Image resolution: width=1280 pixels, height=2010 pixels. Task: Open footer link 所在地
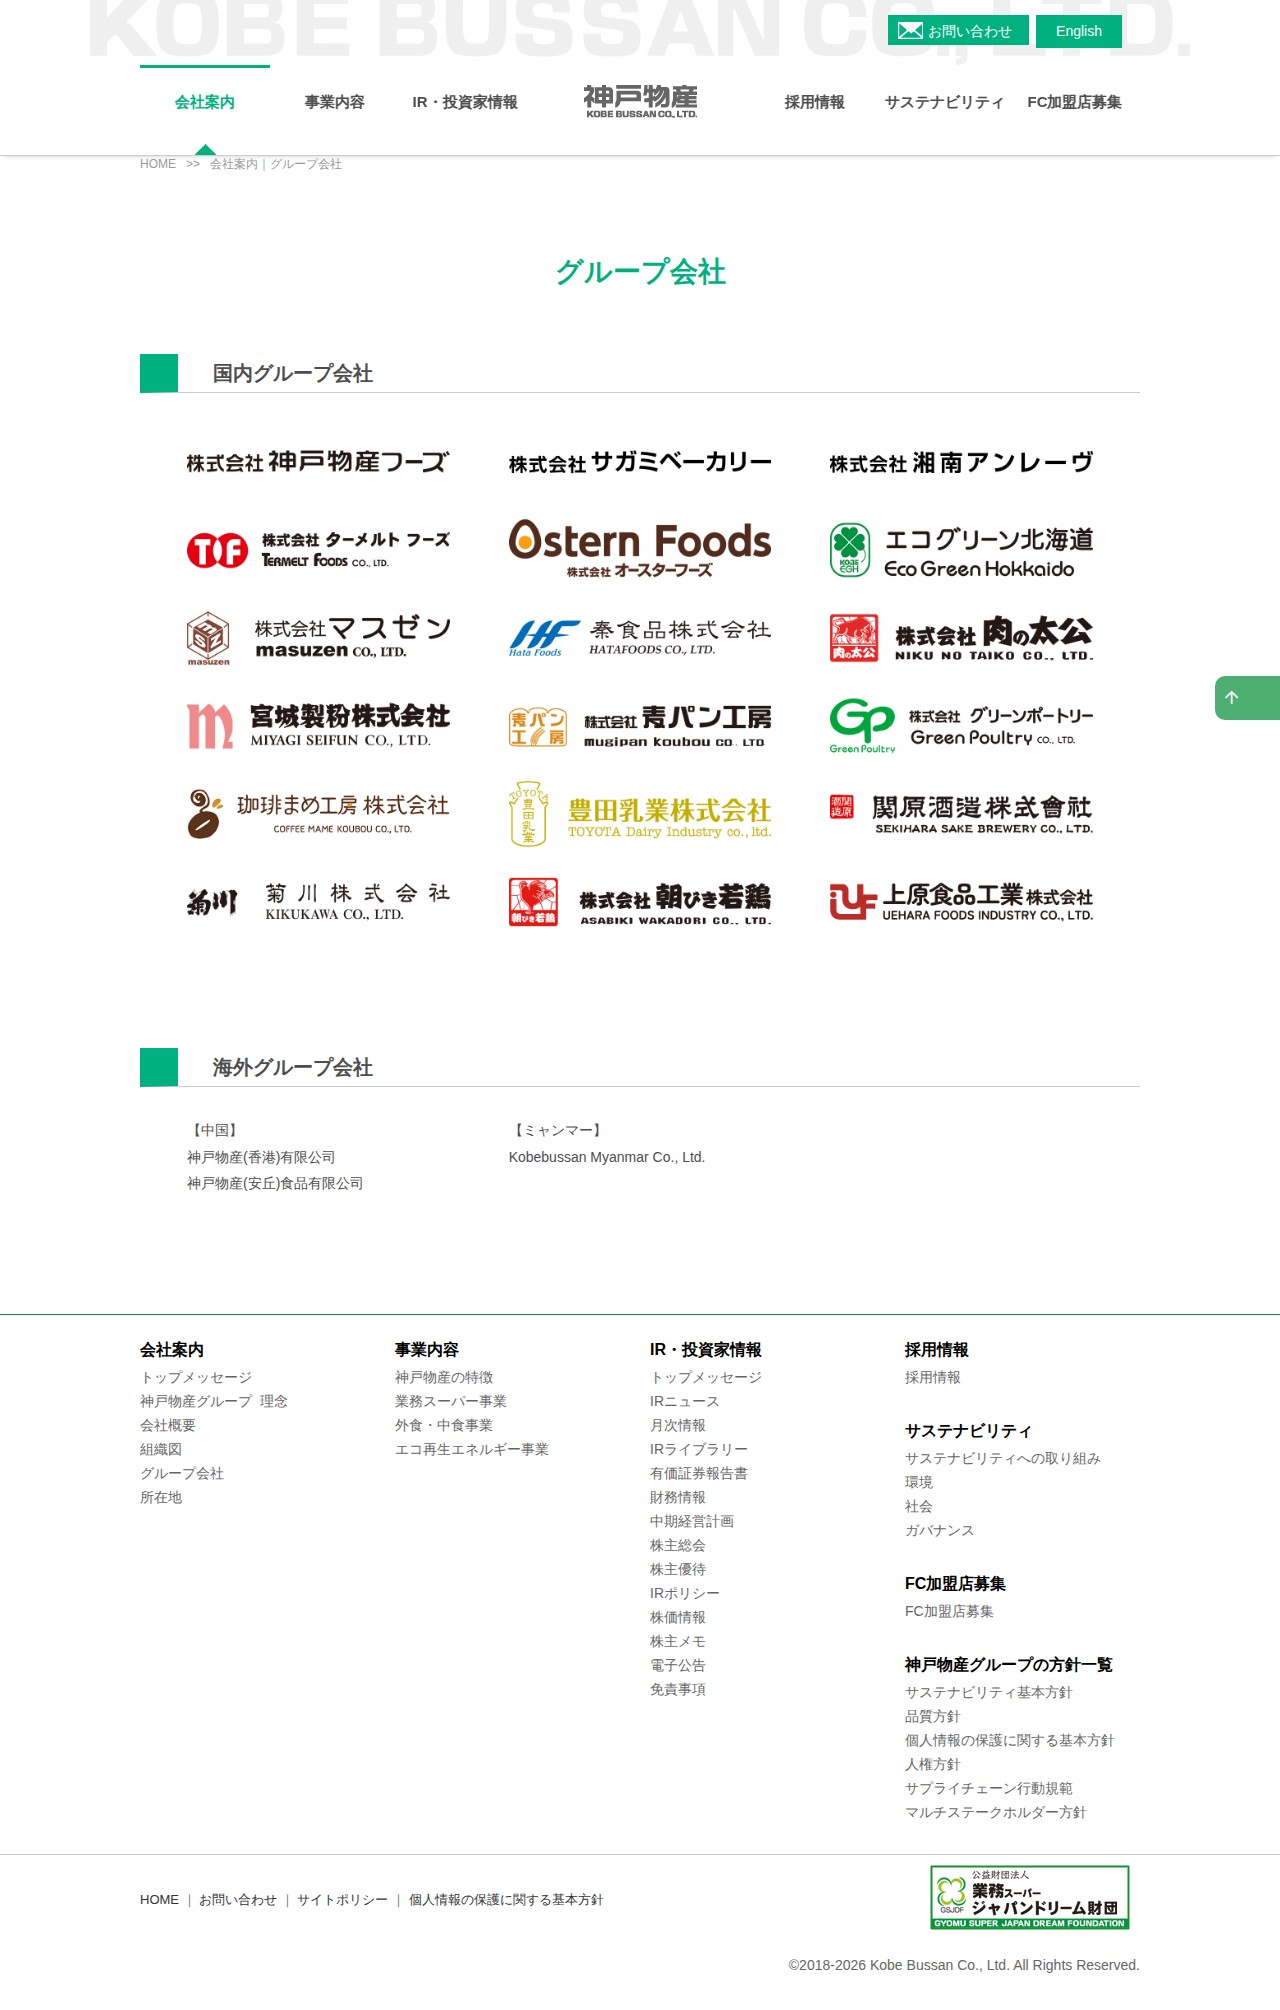tap(161, 1497)
